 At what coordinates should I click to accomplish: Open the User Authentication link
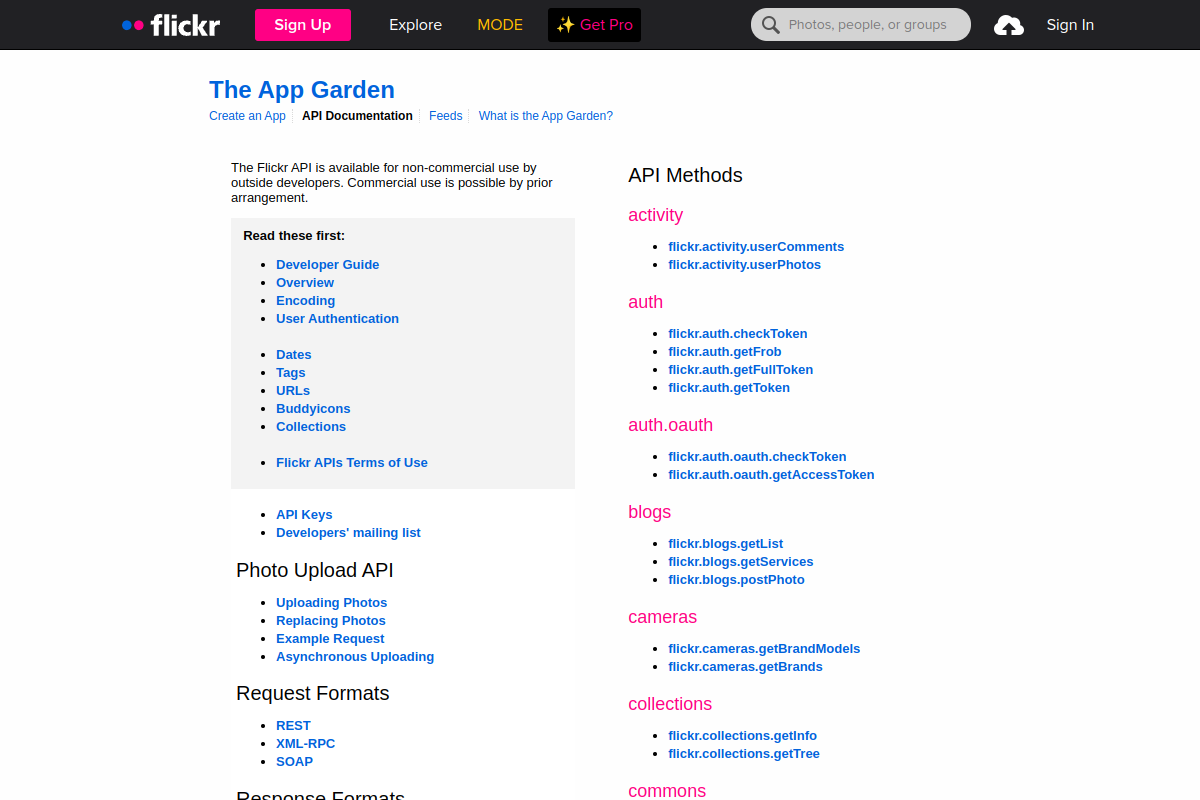pyautogui.click(x=337, y=319)
